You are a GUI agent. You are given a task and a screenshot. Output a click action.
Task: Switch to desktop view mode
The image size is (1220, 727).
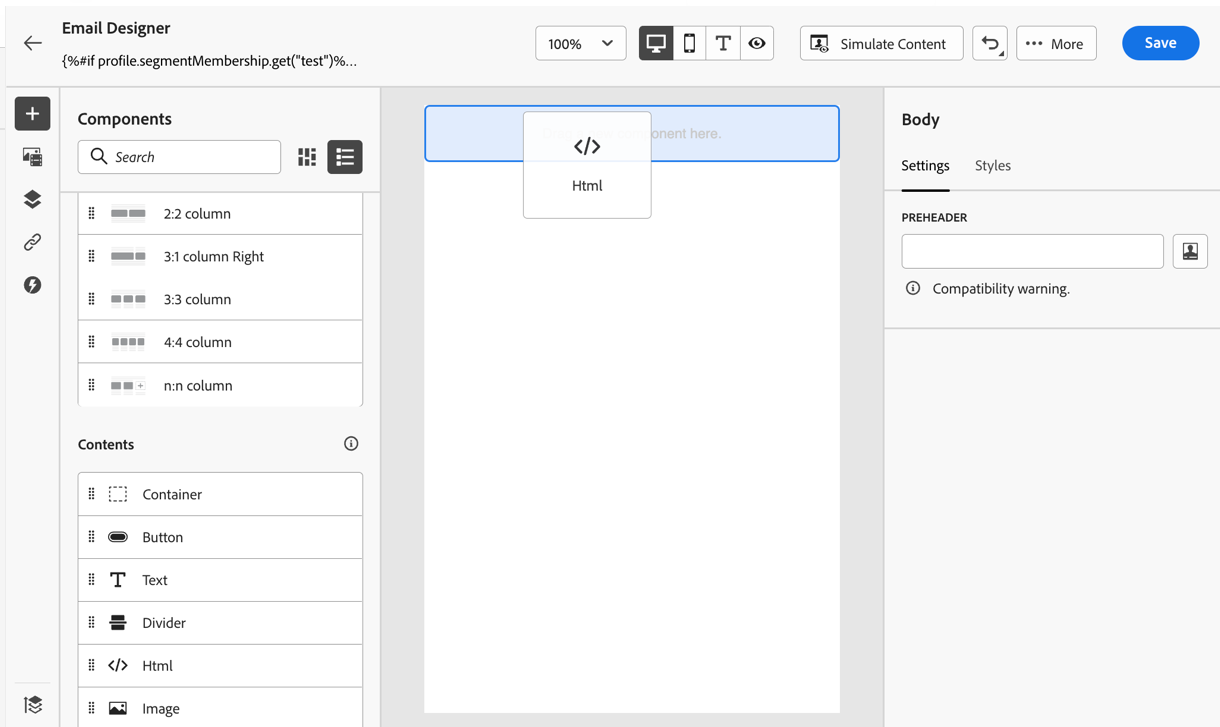(656, 44)
